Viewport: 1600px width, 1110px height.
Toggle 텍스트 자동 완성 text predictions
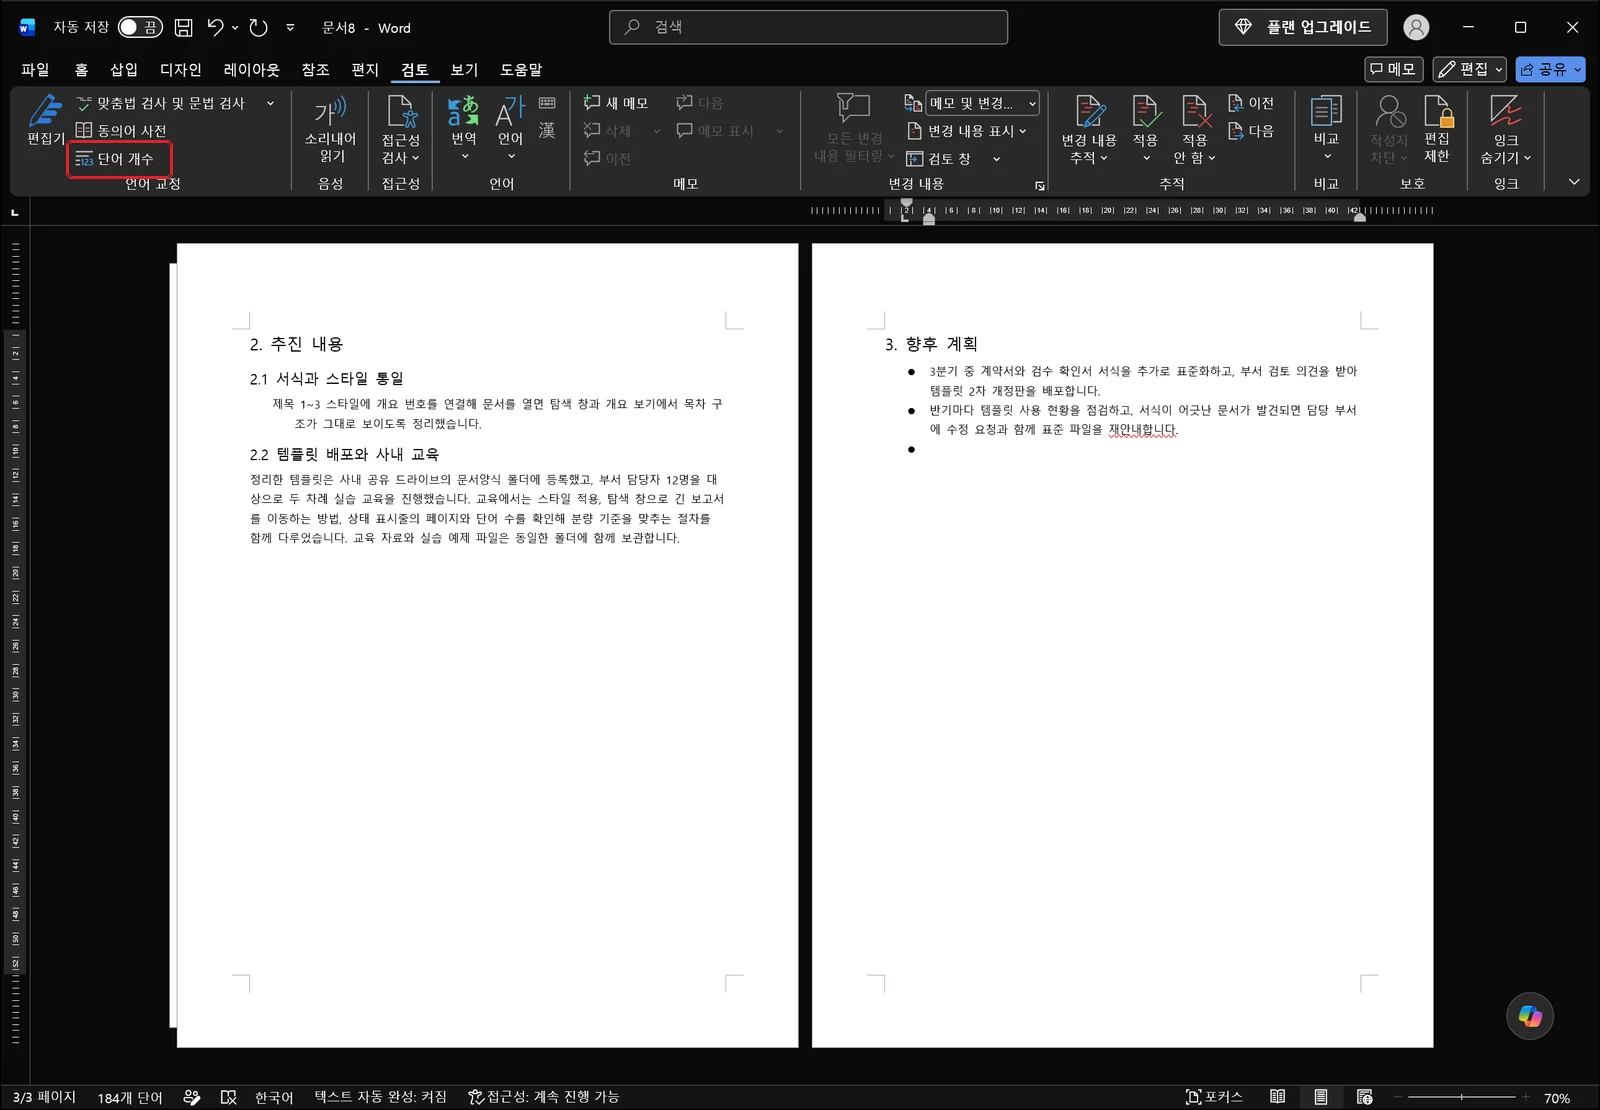coord(381,1097)
